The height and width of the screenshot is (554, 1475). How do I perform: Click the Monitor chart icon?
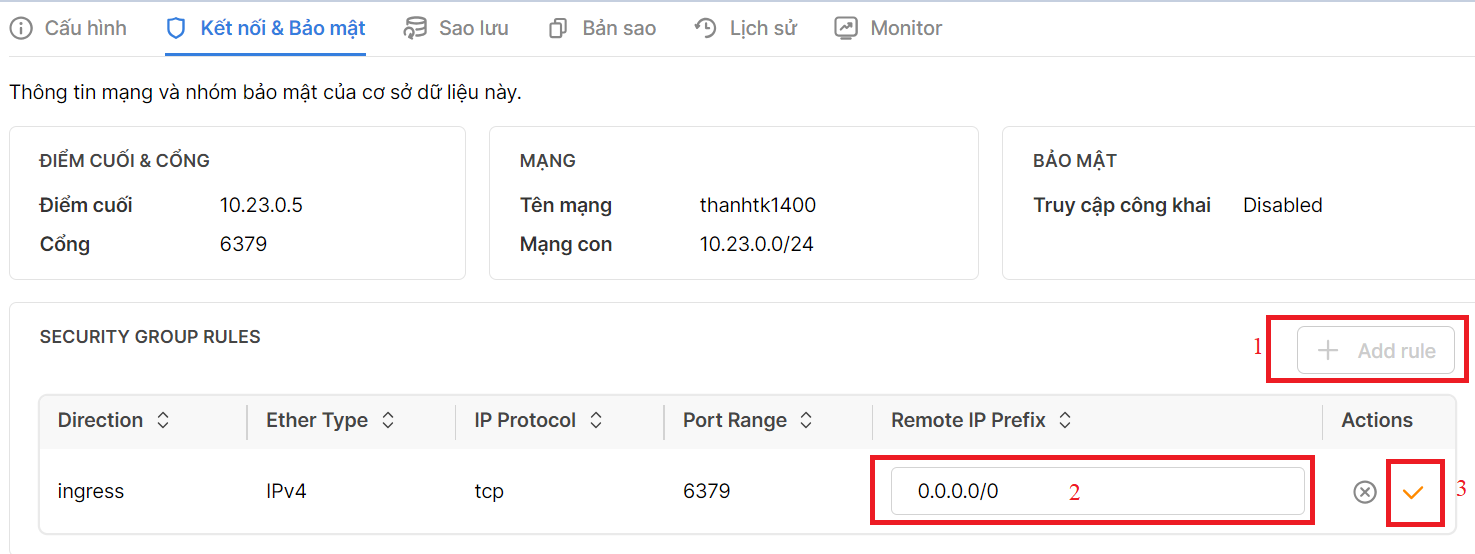(846, 28)
